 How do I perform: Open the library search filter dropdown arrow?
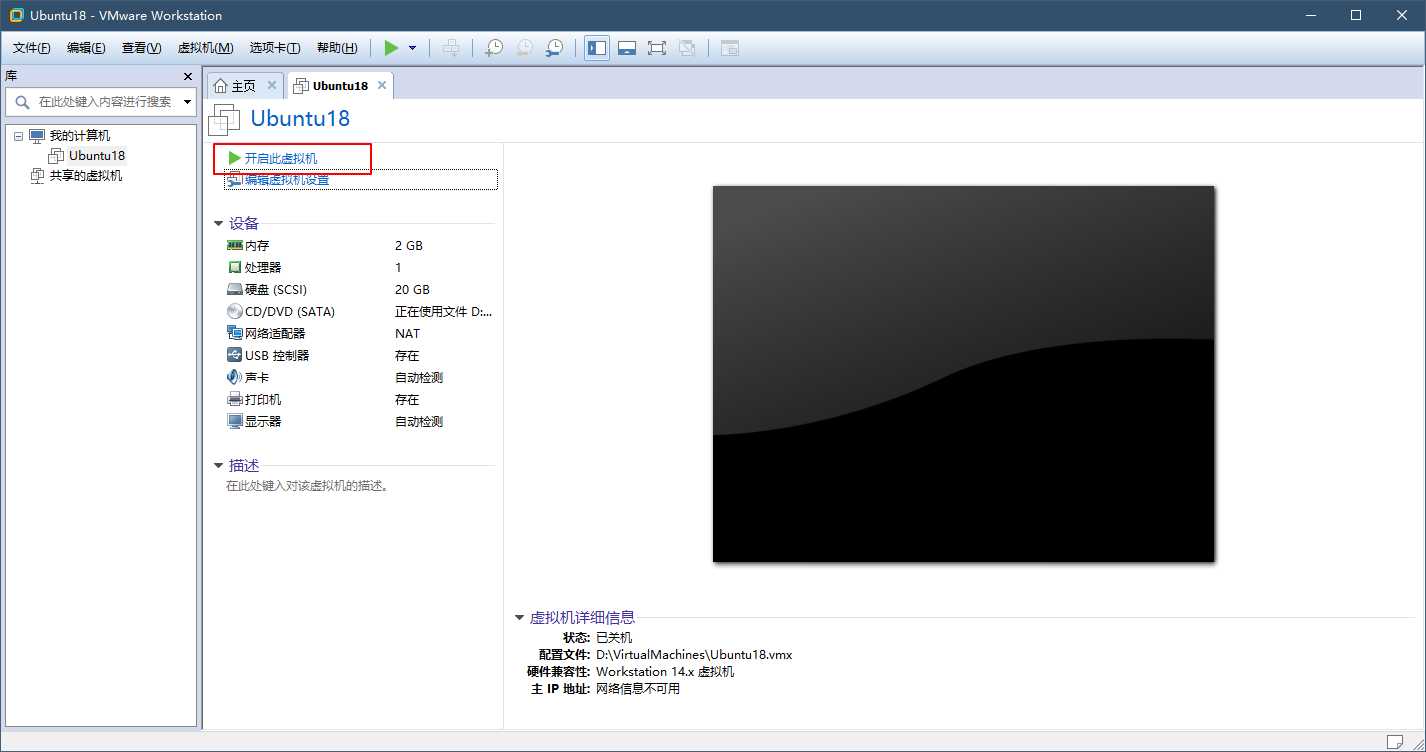tap(187, 102)
